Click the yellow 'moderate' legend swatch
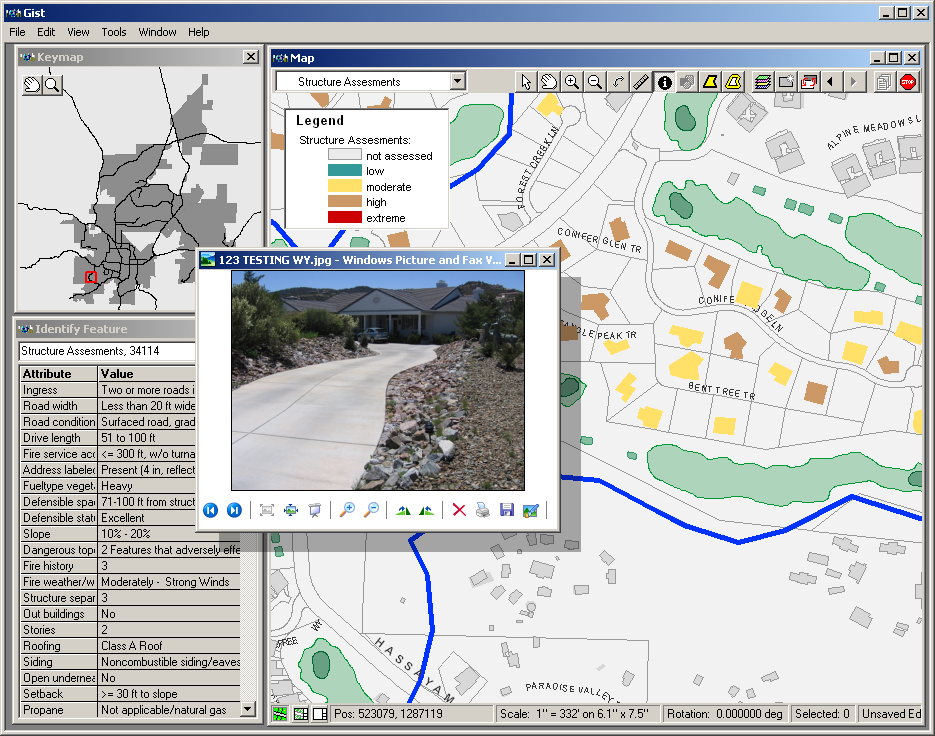The width and height of the screenshot is (935, 736). click(345, 186)
